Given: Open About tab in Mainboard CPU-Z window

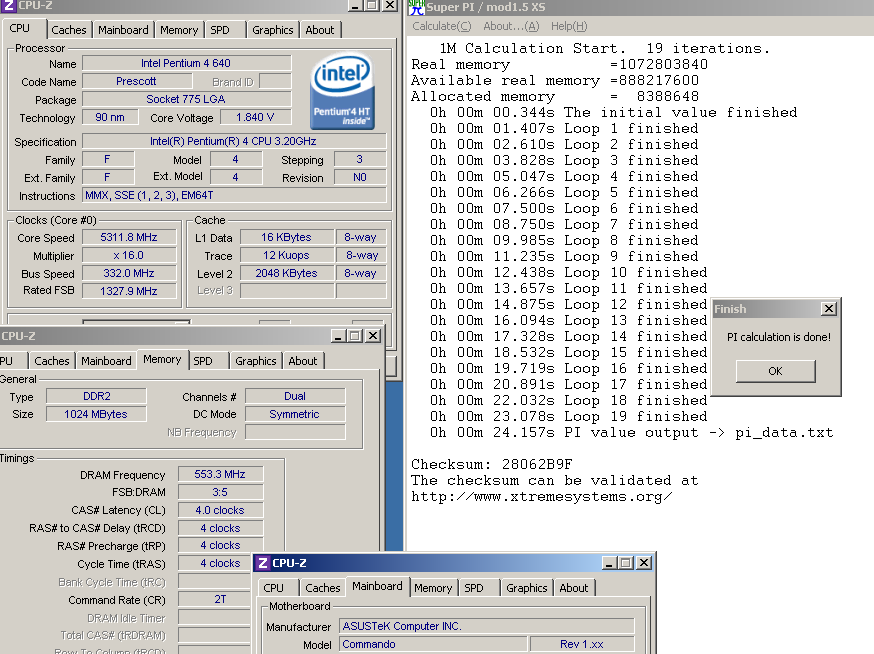Looking at the screenshot, I should (574, 588).
